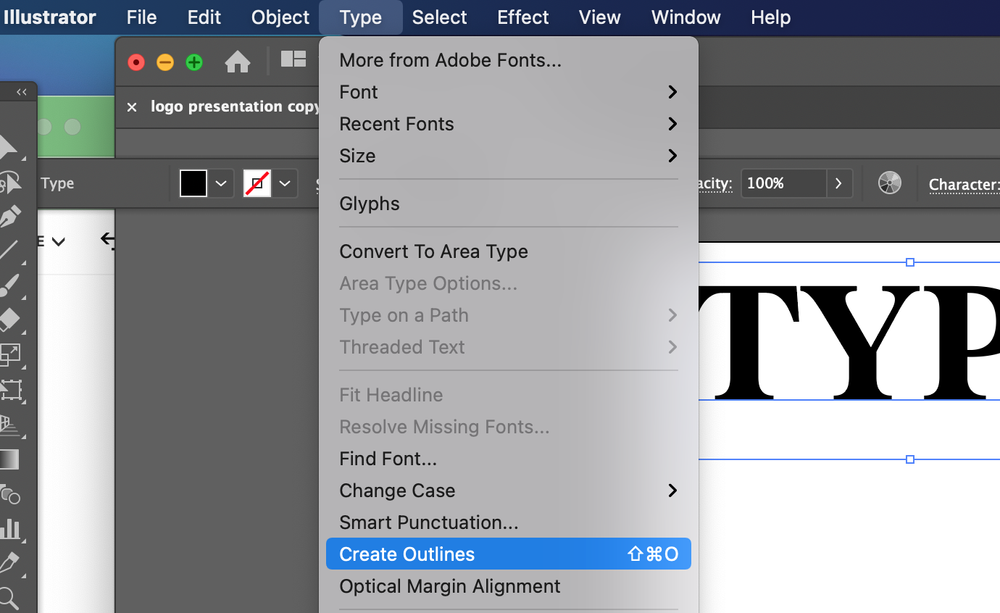Image resolution: width=1000 pixels, height=613 pixels.
Task: Click the opacity 100% input field
Action: point(784,184)
